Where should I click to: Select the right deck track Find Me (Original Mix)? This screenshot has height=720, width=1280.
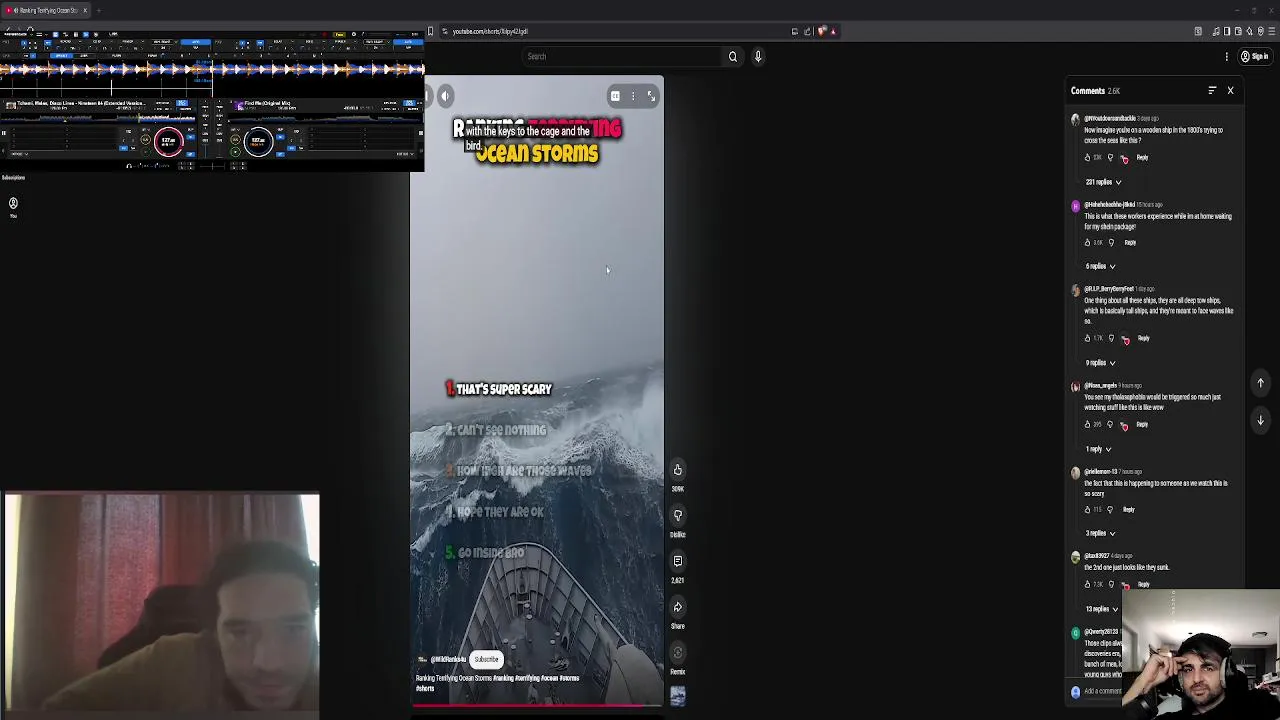[267, 103]
